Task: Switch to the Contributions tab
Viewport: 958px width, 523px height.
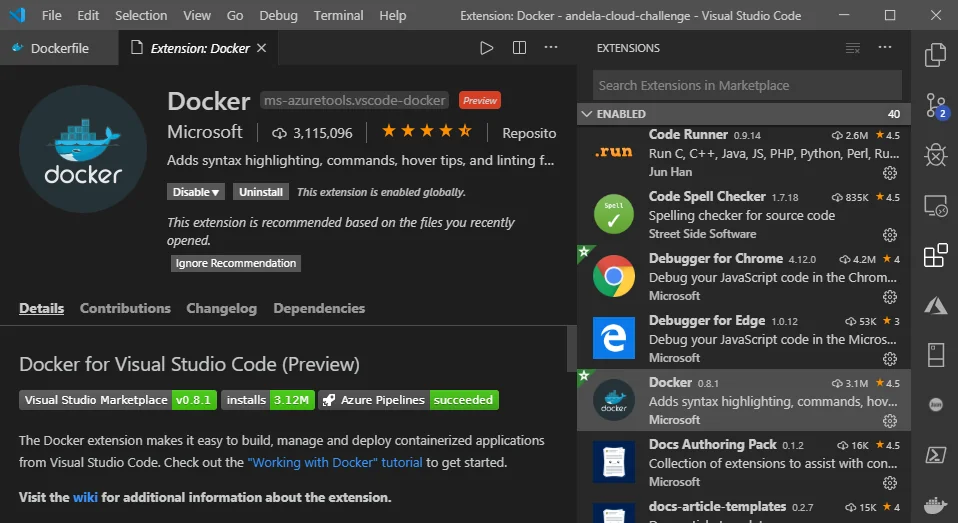Action: (125, 309)
